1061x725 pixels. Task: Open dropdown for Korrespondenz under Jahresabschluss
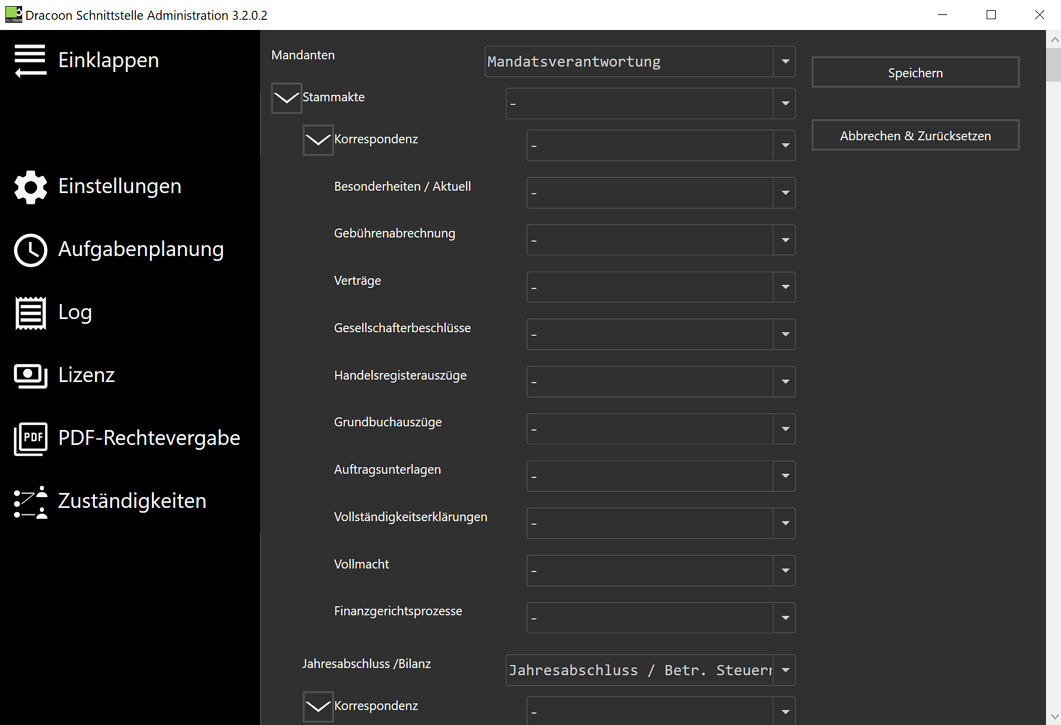[x=660, y=711]
